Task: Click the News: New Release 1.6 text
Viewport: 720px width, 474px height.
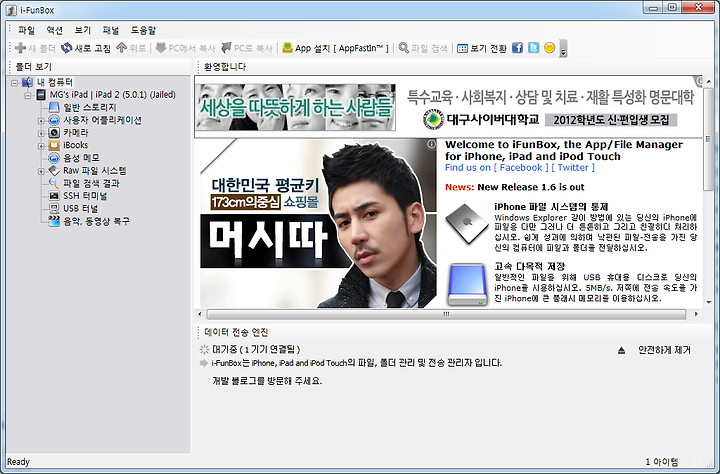Action: tap(514, 187)
